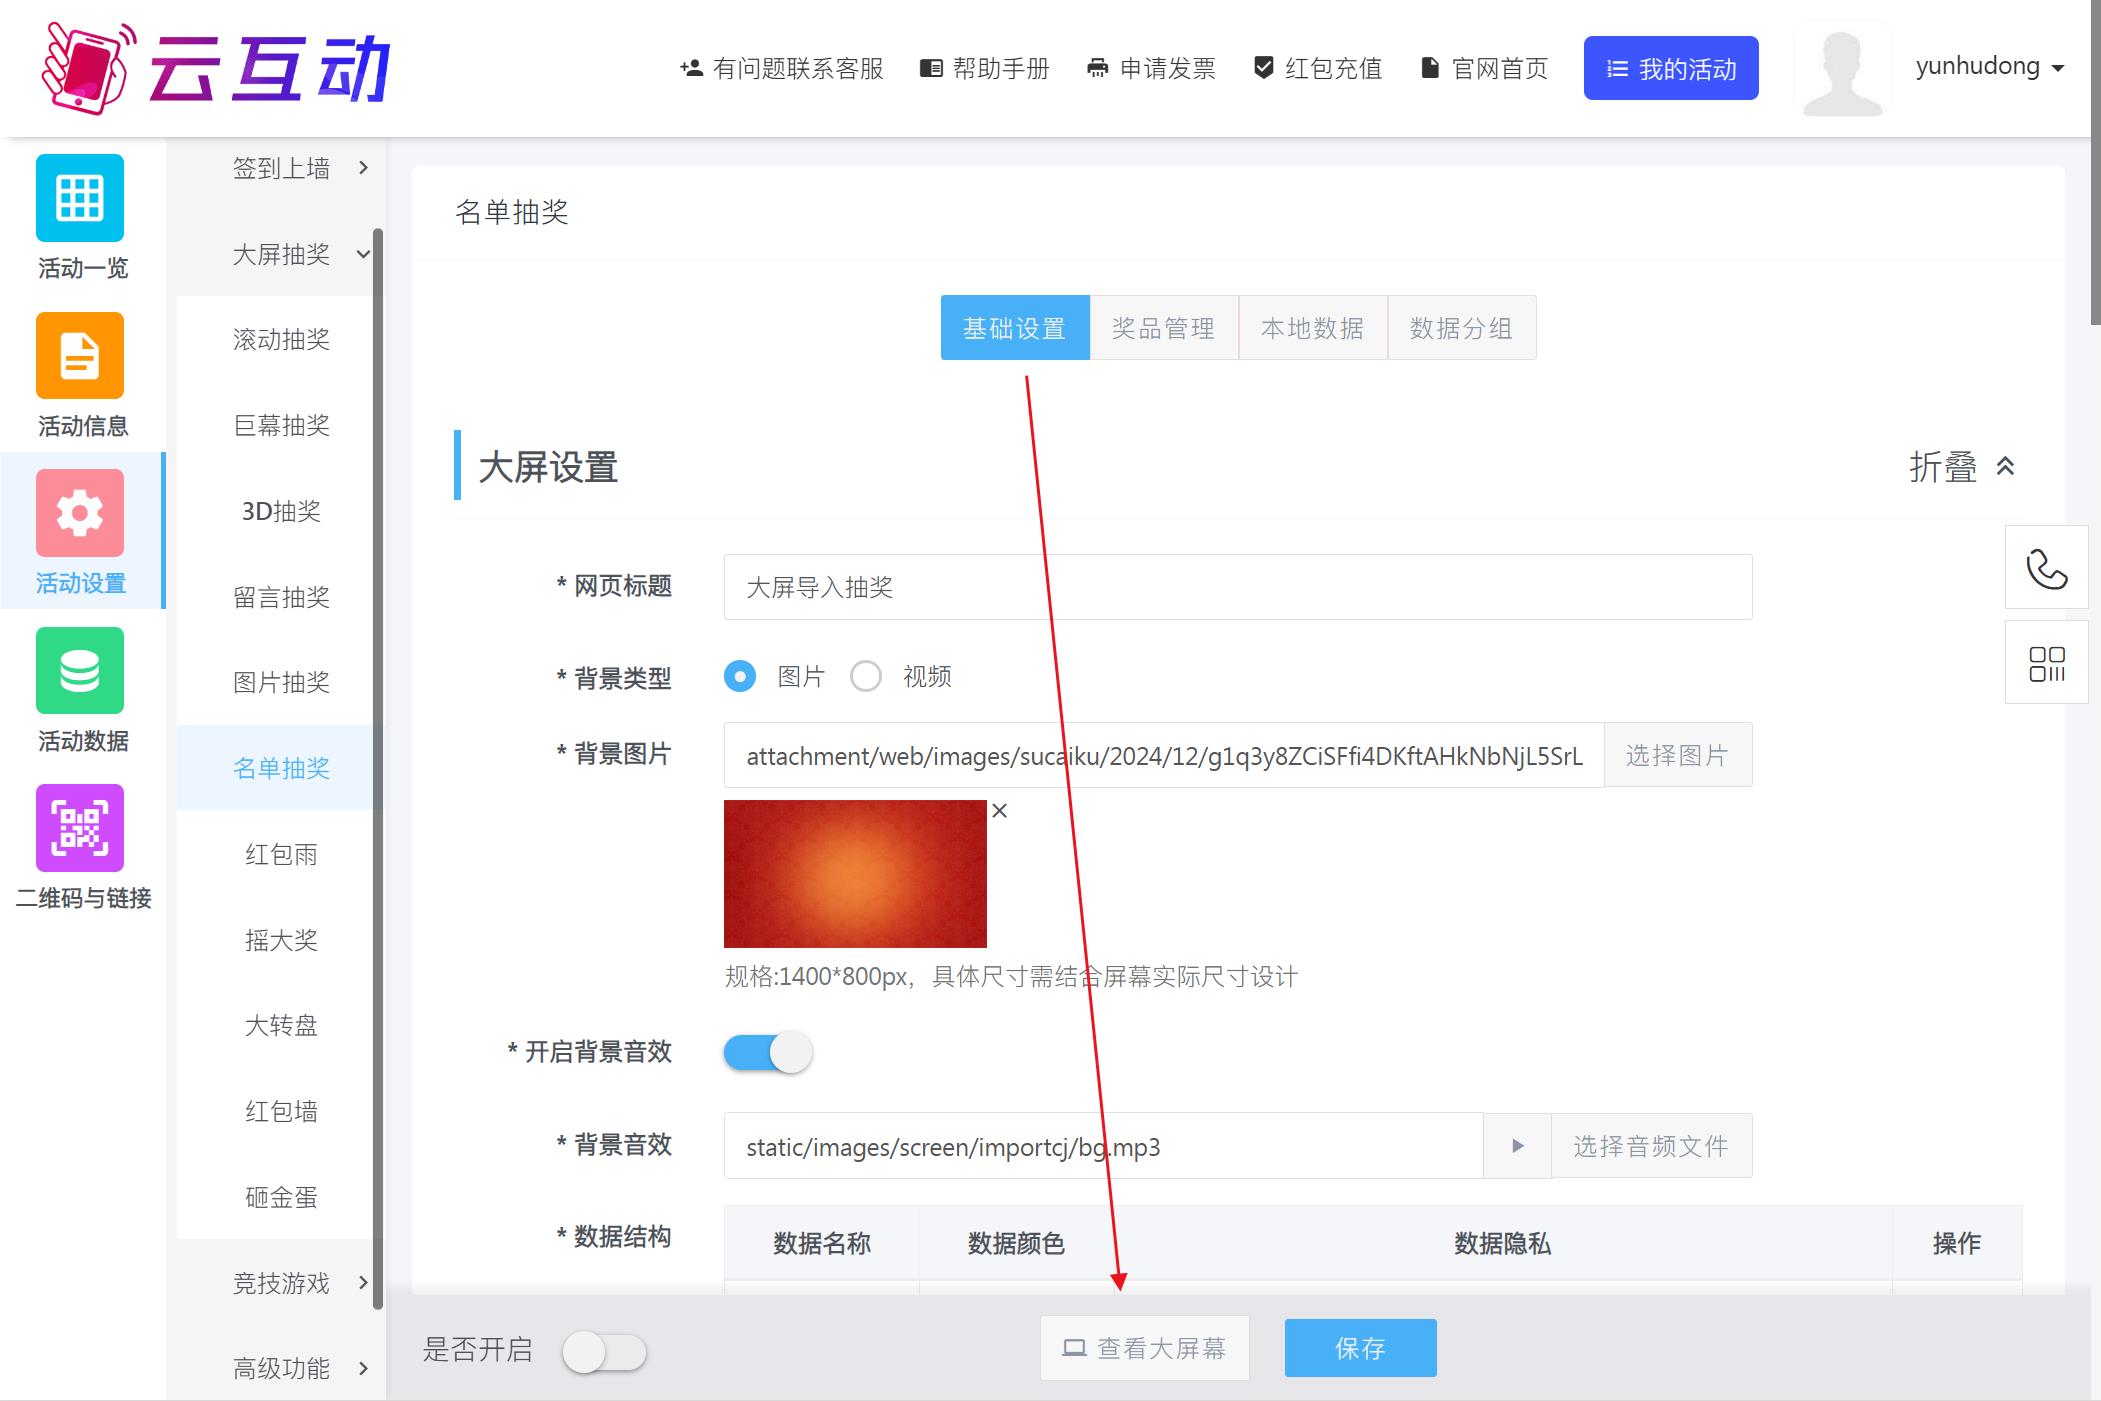Open 二维码与链接 using the QR code icon
Image resolution: width=2101 pixels, height=1401 pixels.
tap(80, 845)
